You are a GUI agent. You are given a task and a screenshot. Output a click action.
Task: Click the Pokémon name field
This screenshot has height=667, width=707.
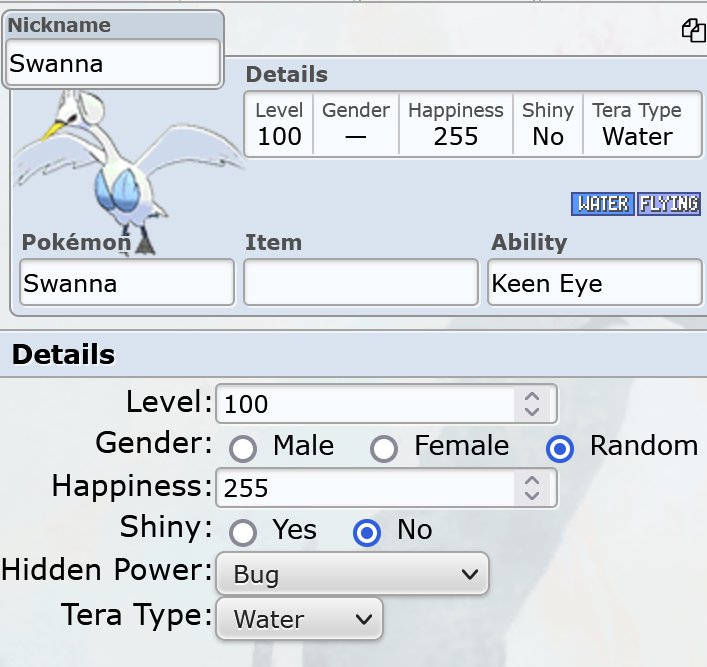tap(127, 282)
